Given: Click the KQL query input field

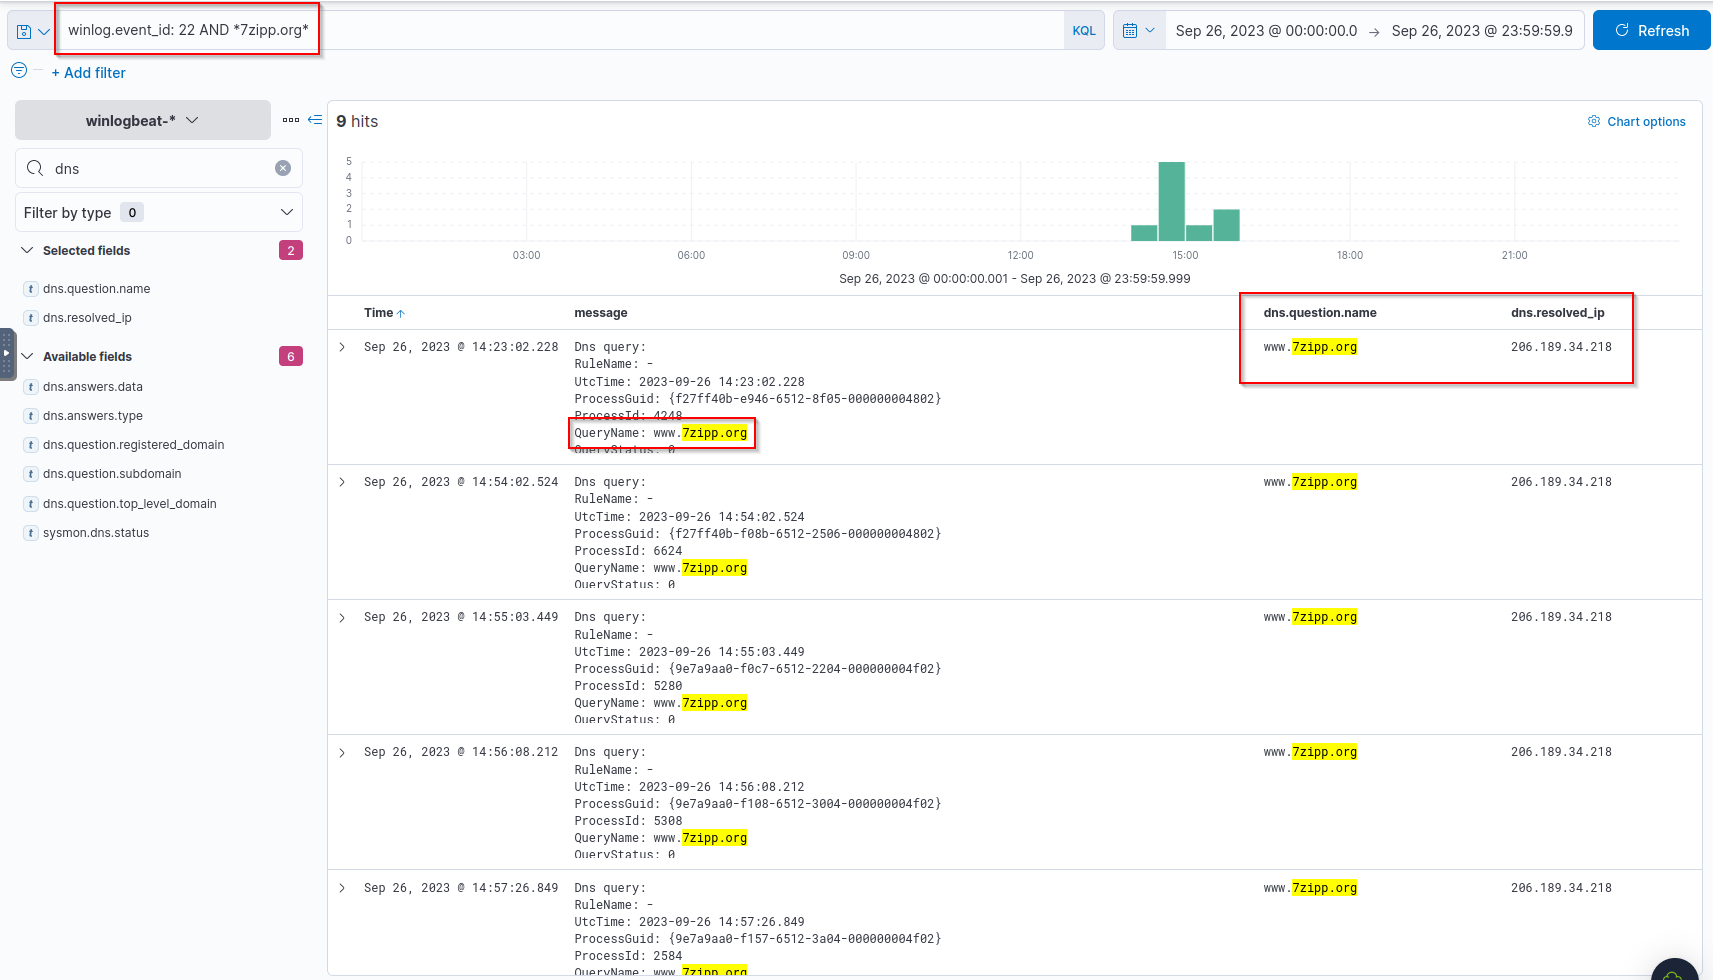Looking at the screenshot, I should [680, 31].
